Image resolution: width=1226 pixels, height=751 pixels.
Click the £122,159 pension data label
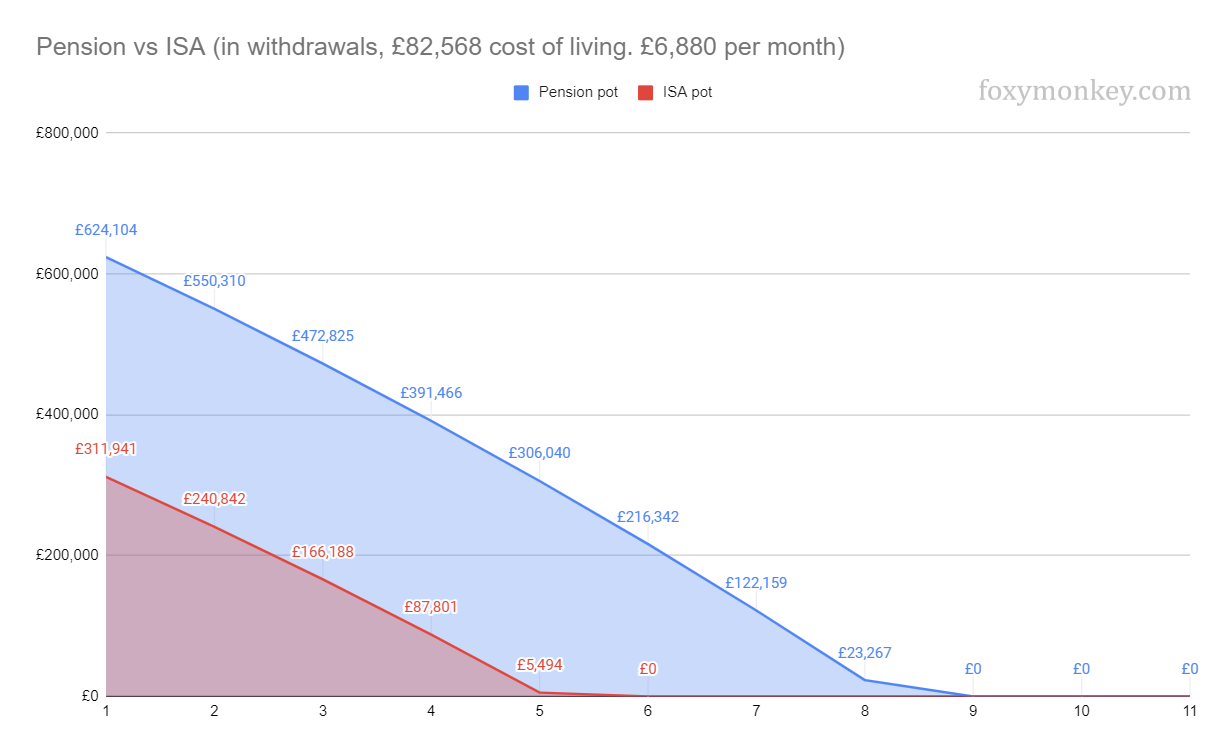756,583
